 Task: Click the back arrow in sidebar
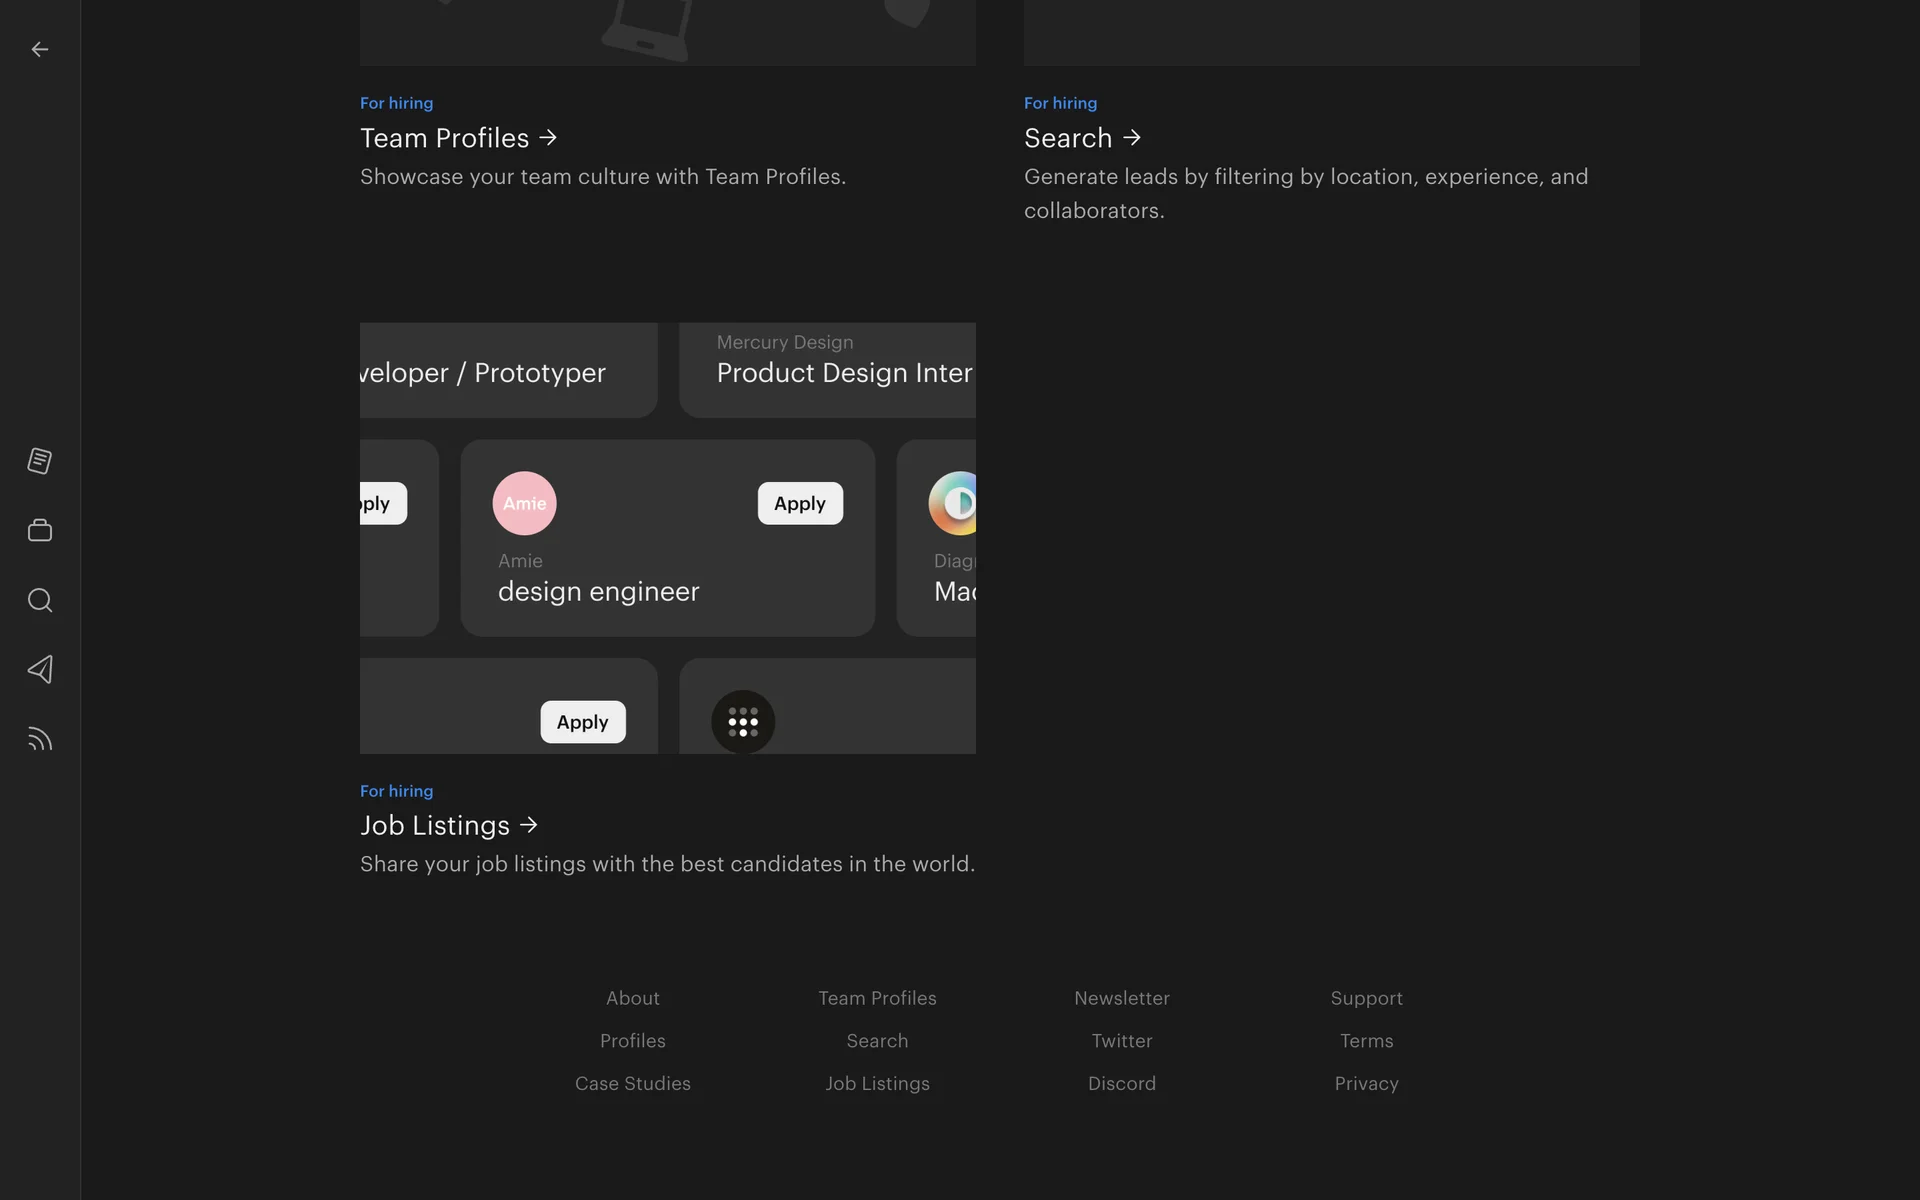[40, 49]
